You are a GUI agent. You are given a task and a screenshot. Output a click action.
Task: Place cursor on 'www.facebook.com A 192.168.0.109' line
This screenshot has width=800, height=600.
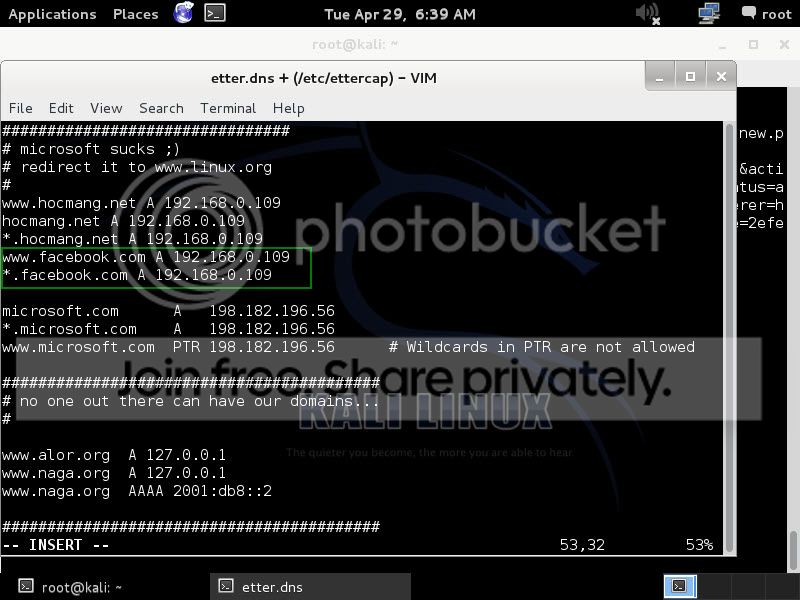(146, 257)
